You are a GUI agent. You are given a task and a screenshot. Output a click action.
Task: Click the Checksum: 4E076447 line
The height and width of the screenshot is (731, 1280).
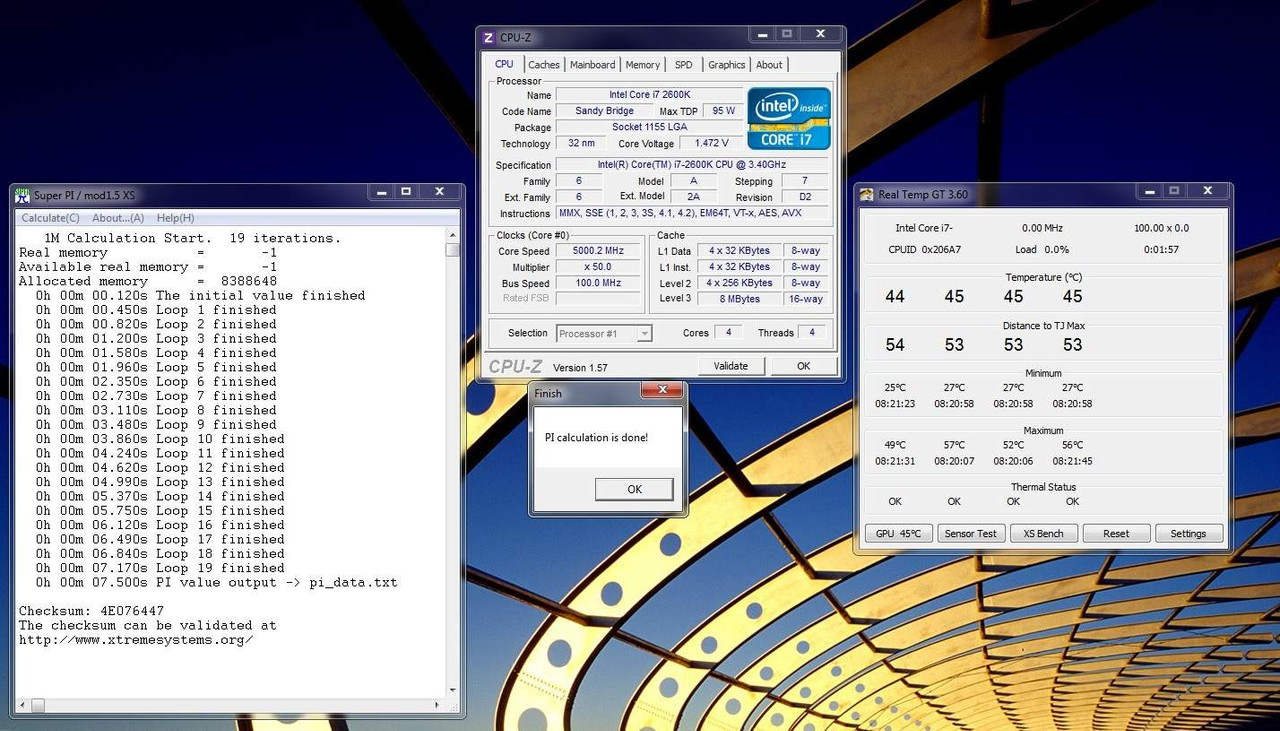91,611
